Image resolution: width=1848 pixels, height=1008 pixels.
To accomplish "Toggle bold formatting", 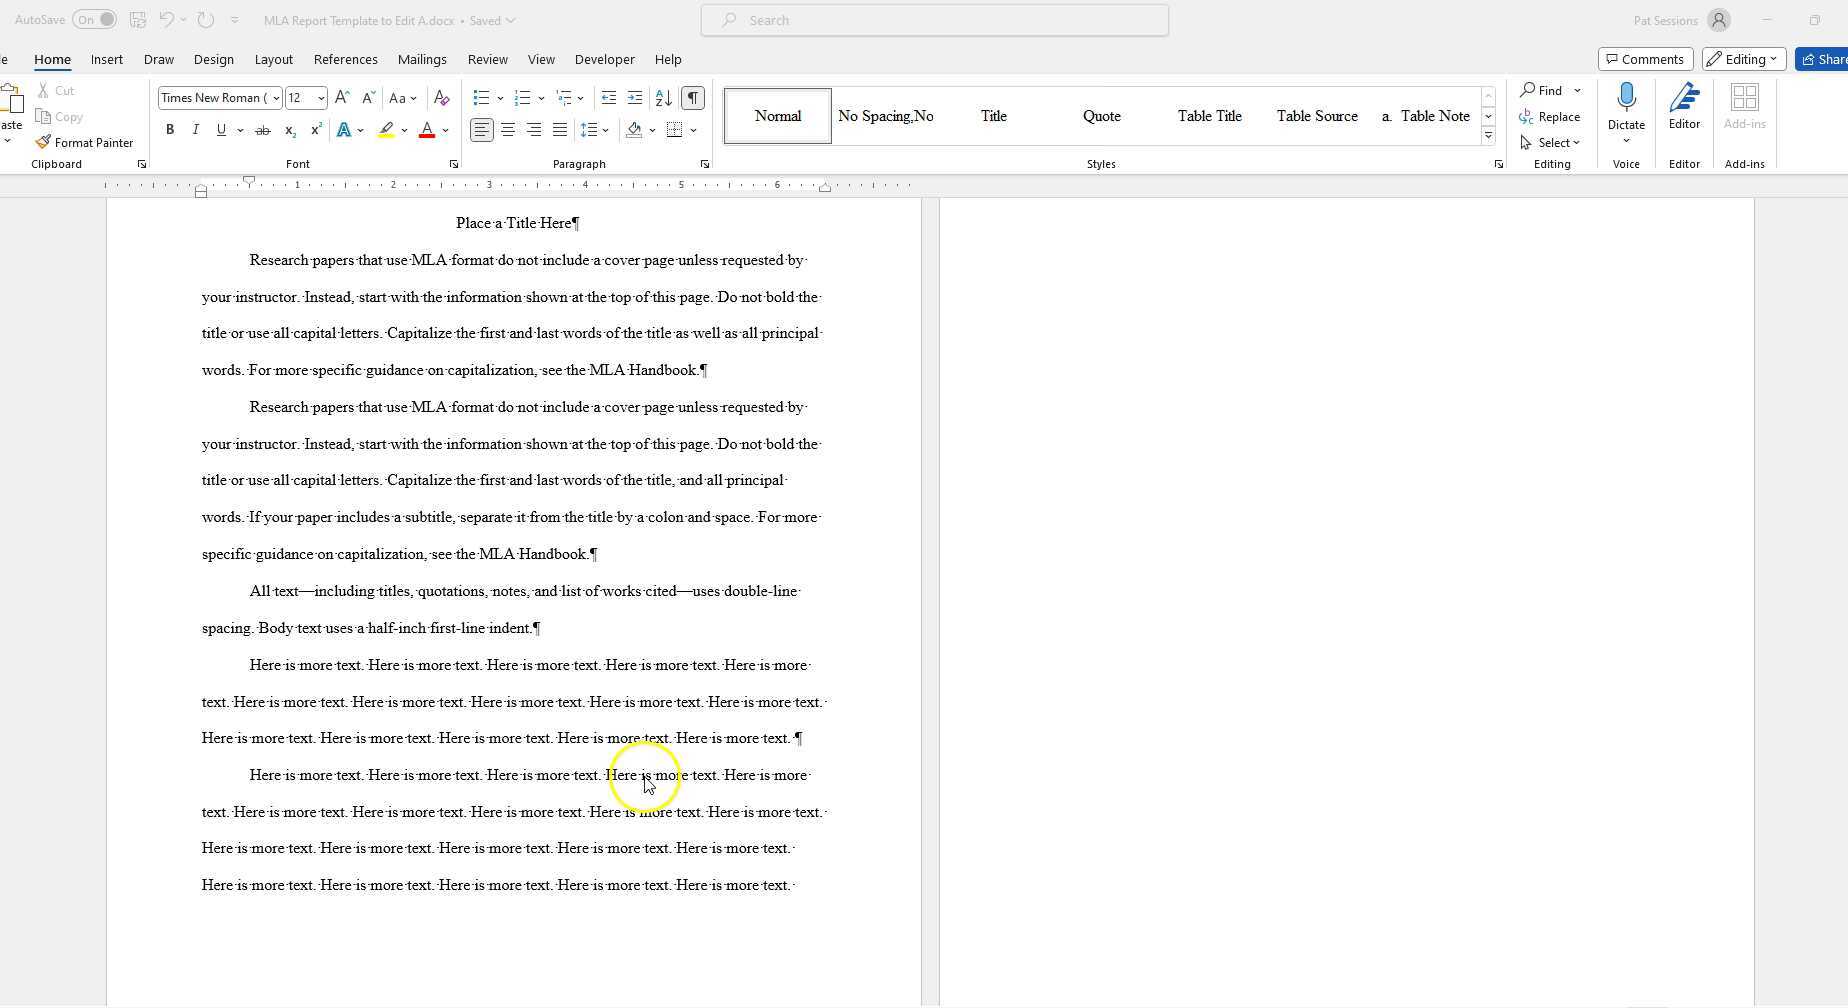I will coord(170,129).
